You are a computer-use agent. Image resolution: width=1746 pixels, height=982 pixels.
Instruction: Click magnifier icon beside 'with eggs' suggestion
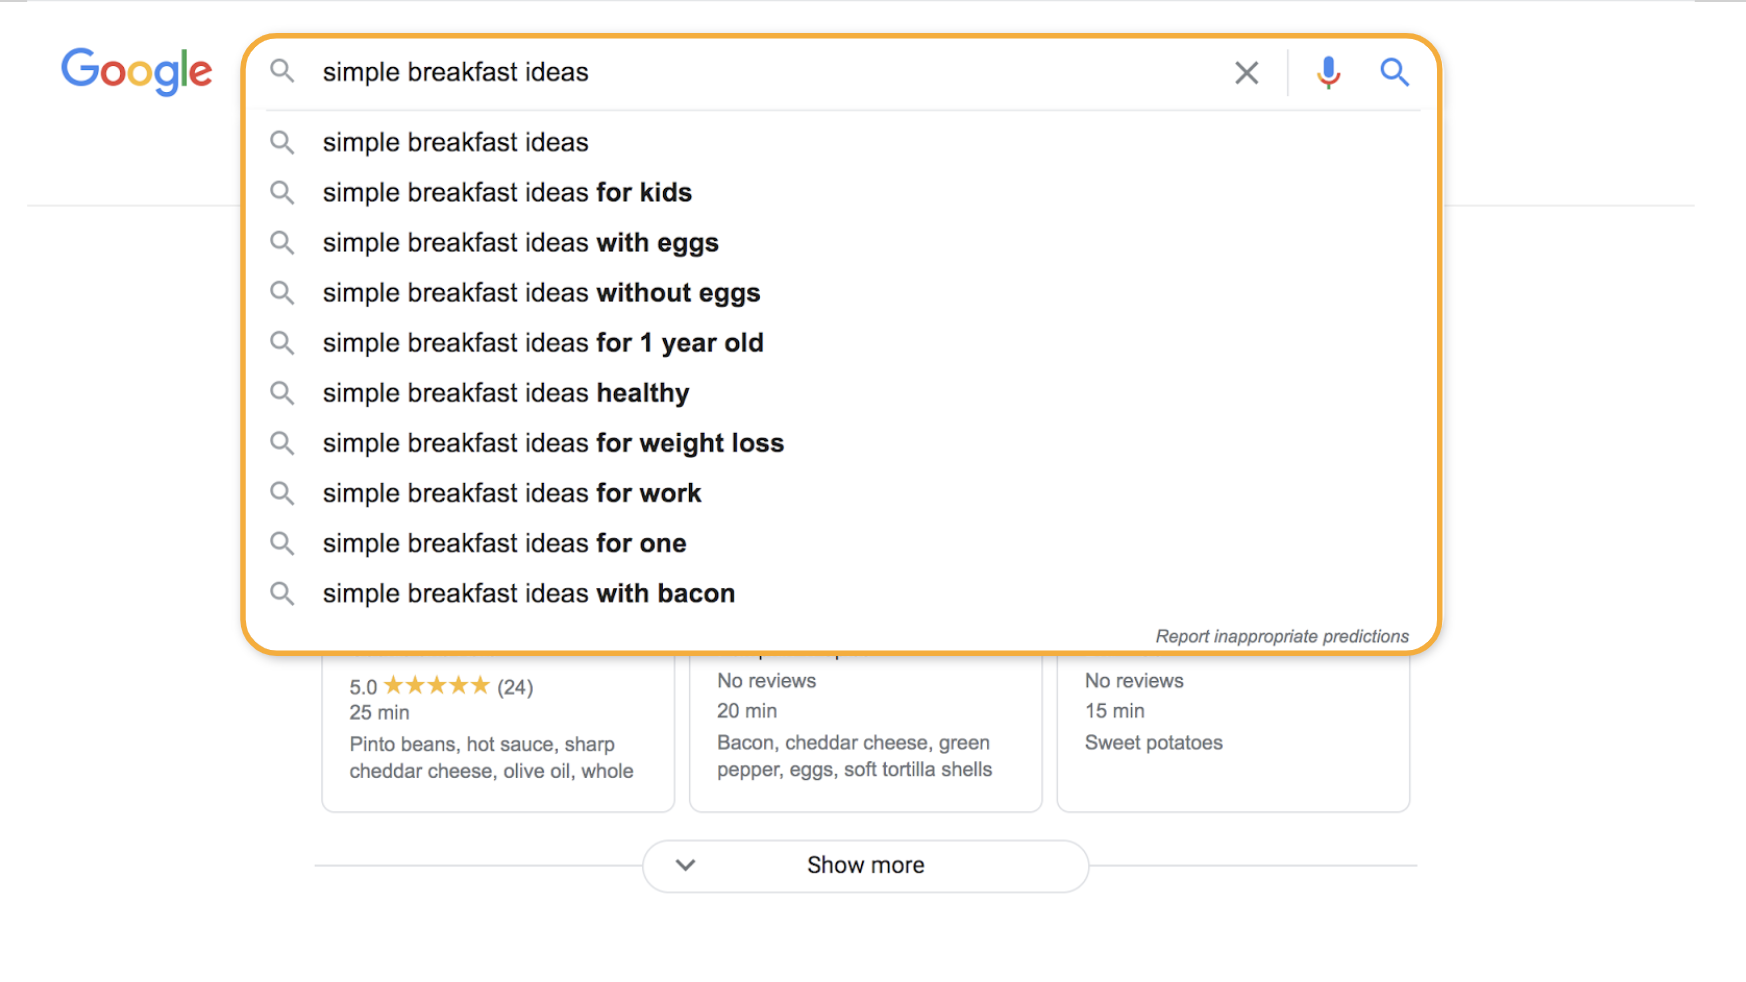pyautogui.click(x=283, y=243)
